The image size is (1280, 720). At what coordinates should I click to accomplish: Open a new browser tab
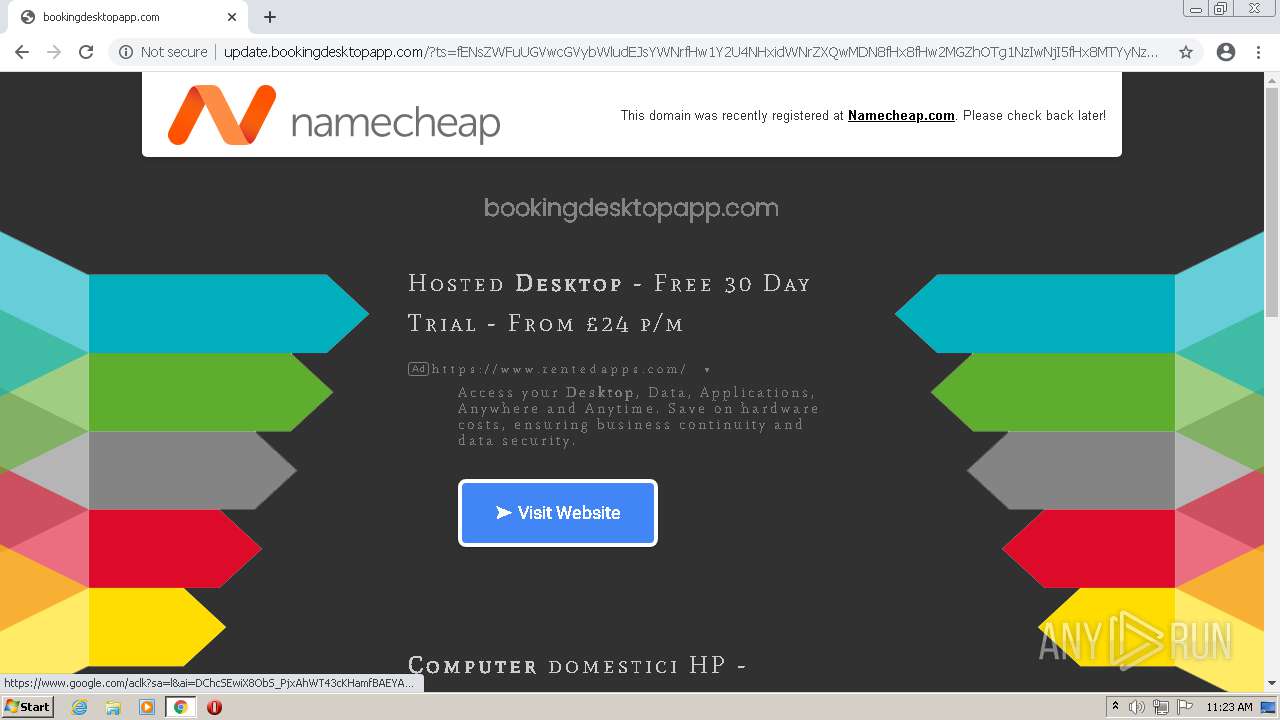(270, 17)
